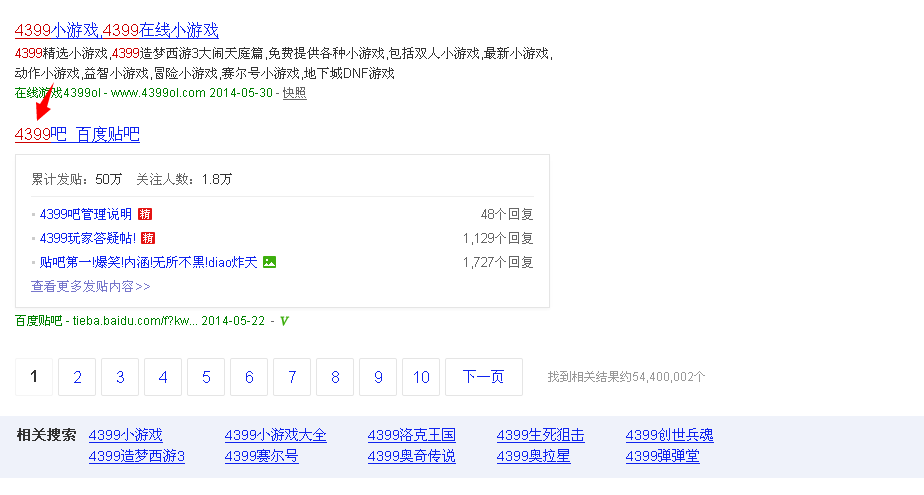Open related search 4399造梦西游3

point(137,457)
